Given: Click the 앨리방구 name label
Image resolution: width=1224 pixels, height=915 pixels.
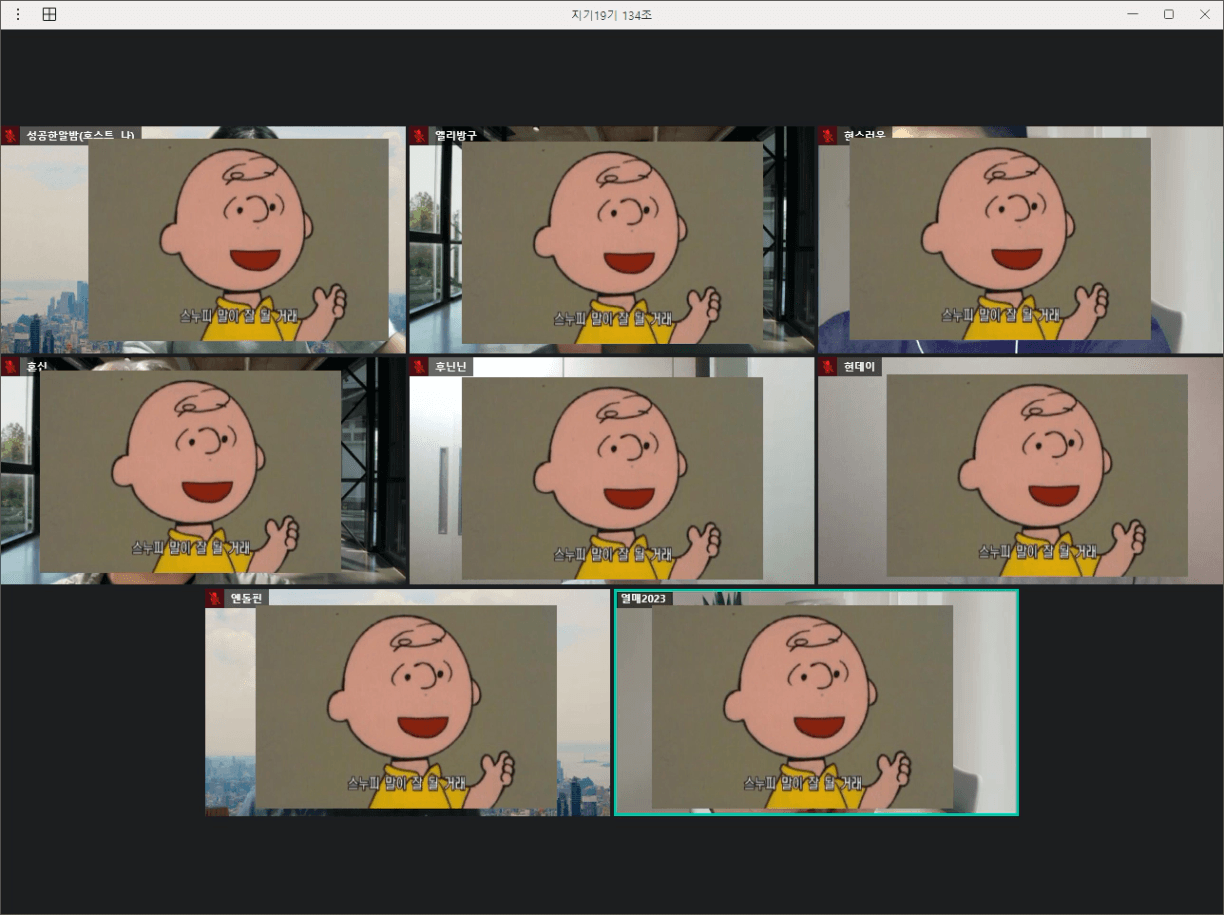Looking at the screenshot, I should pos(455,135).
